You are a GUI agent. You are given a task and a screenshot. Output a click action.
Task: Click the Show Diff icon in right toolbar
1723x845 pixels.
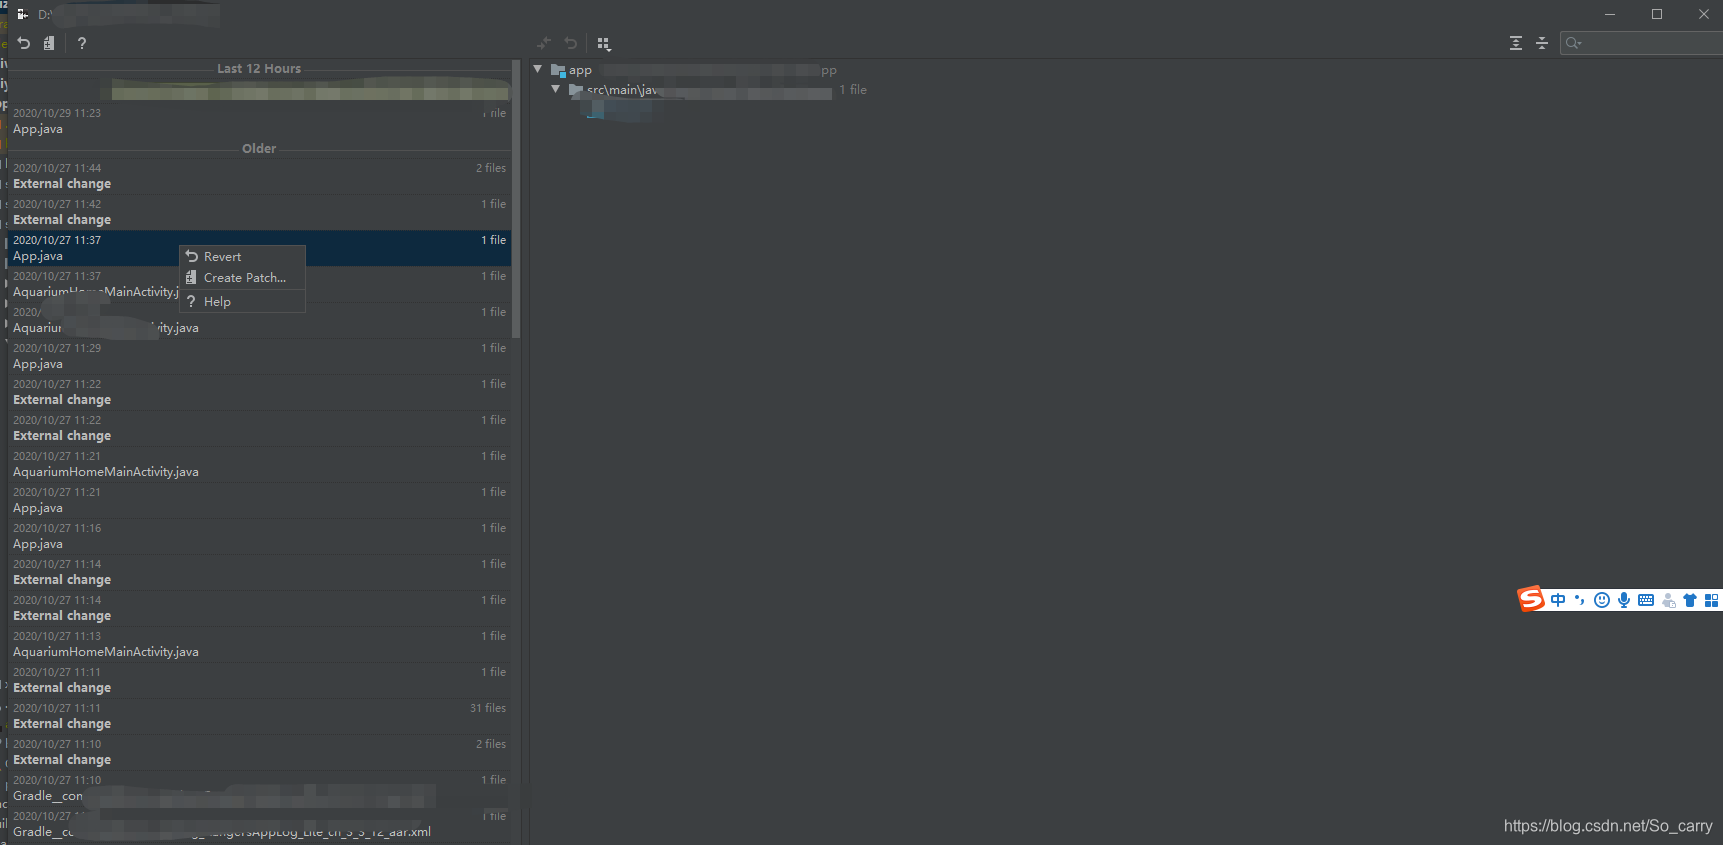pos(544,43)
